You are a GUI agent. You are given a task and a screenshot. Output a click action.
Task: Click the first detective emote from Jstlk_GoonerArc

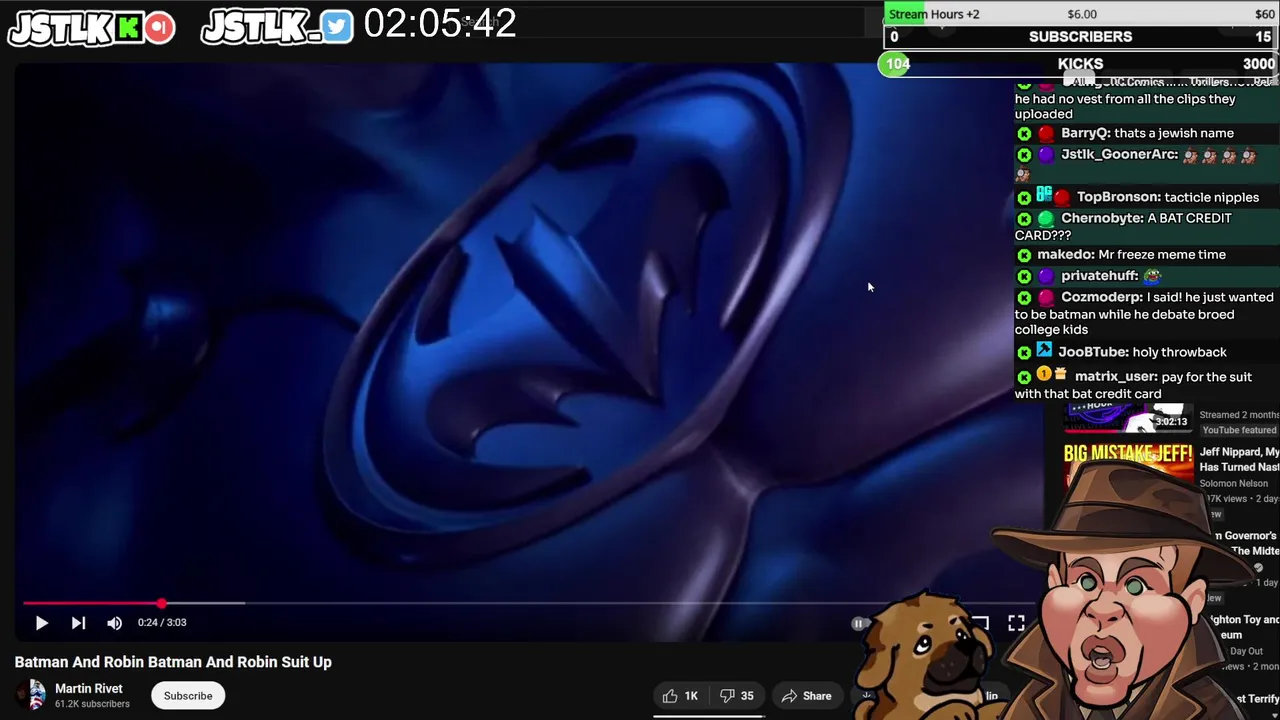tap(1190, 155)
